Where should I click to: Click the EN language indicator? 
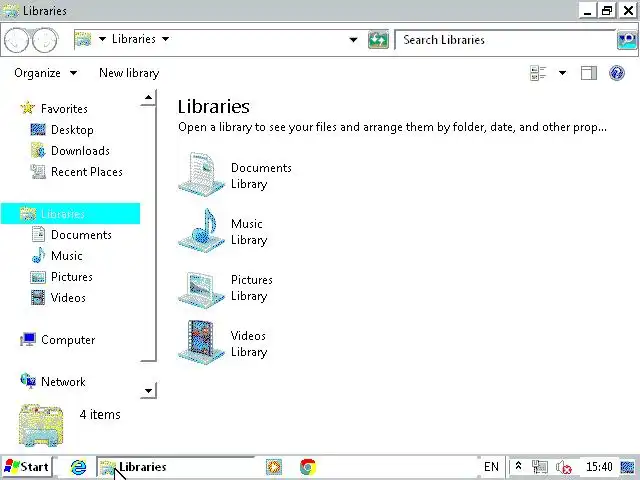491,467
